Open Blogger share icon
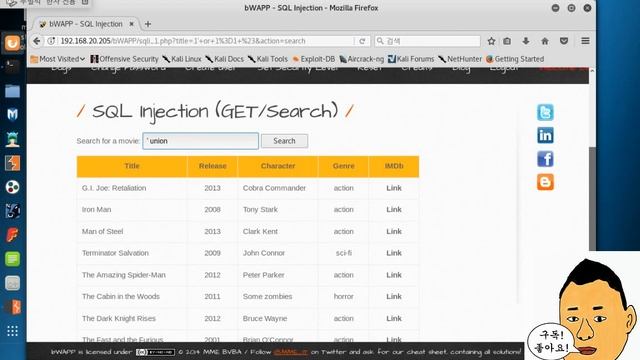640x360 pixels. pos(545,182)
